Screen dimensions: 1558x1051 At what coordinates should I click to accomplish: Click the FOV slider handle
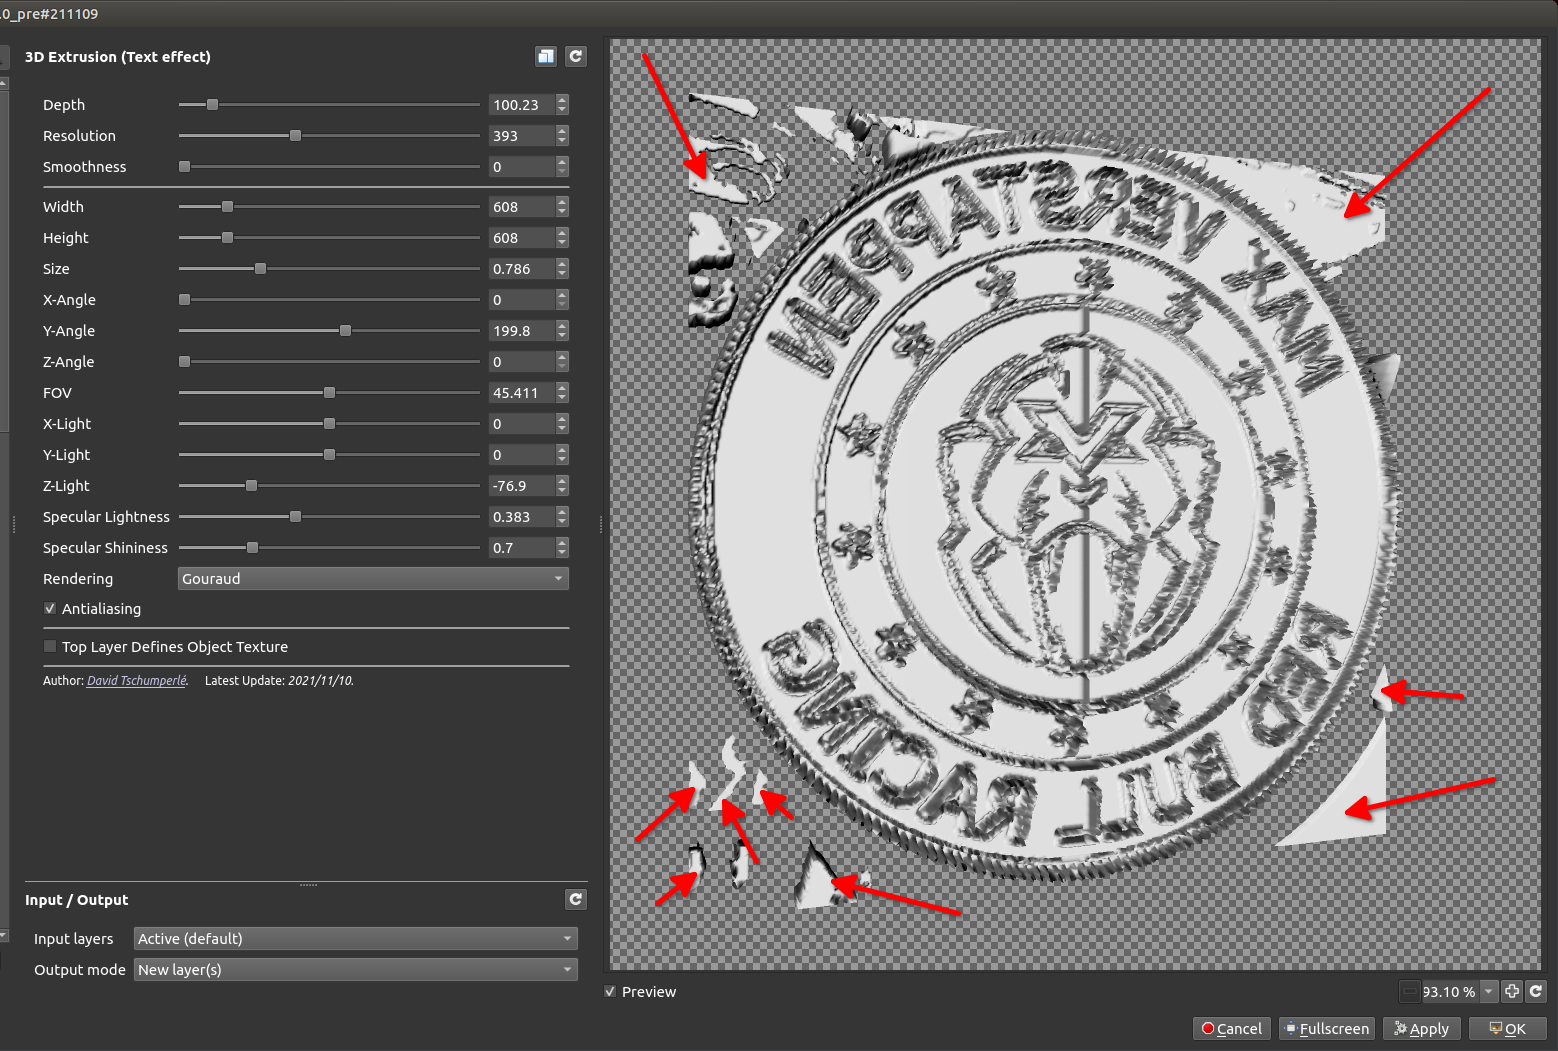pyautogui.click(x=329, y=393)
